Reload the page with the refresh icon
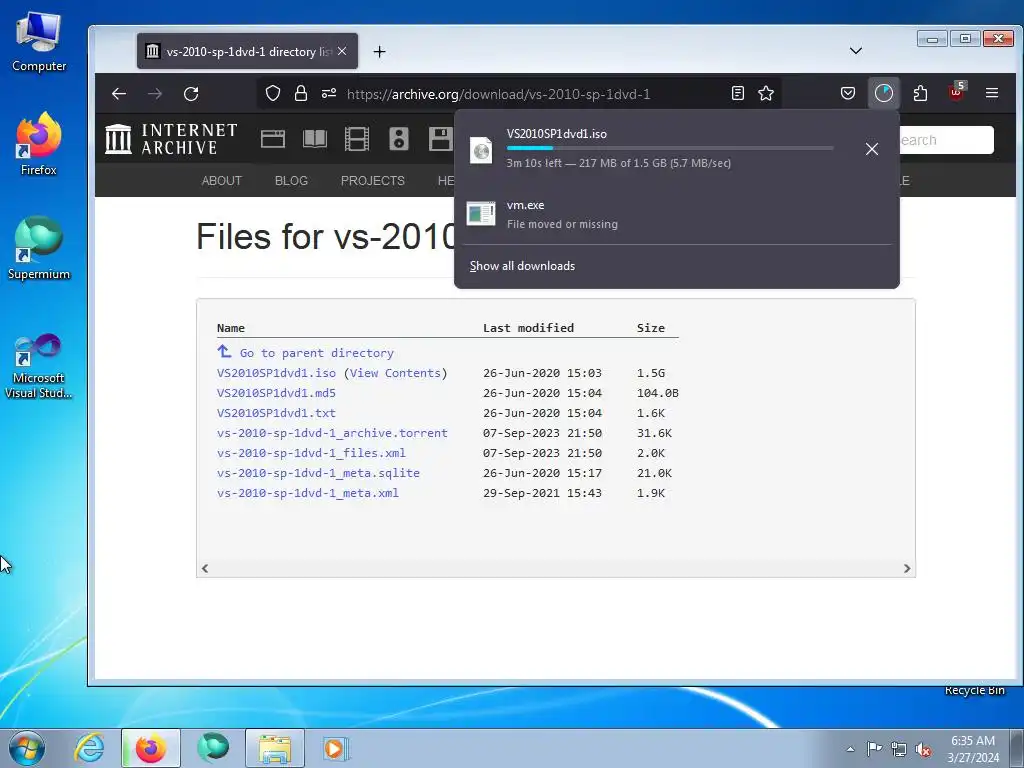 (x=191, y=94)
